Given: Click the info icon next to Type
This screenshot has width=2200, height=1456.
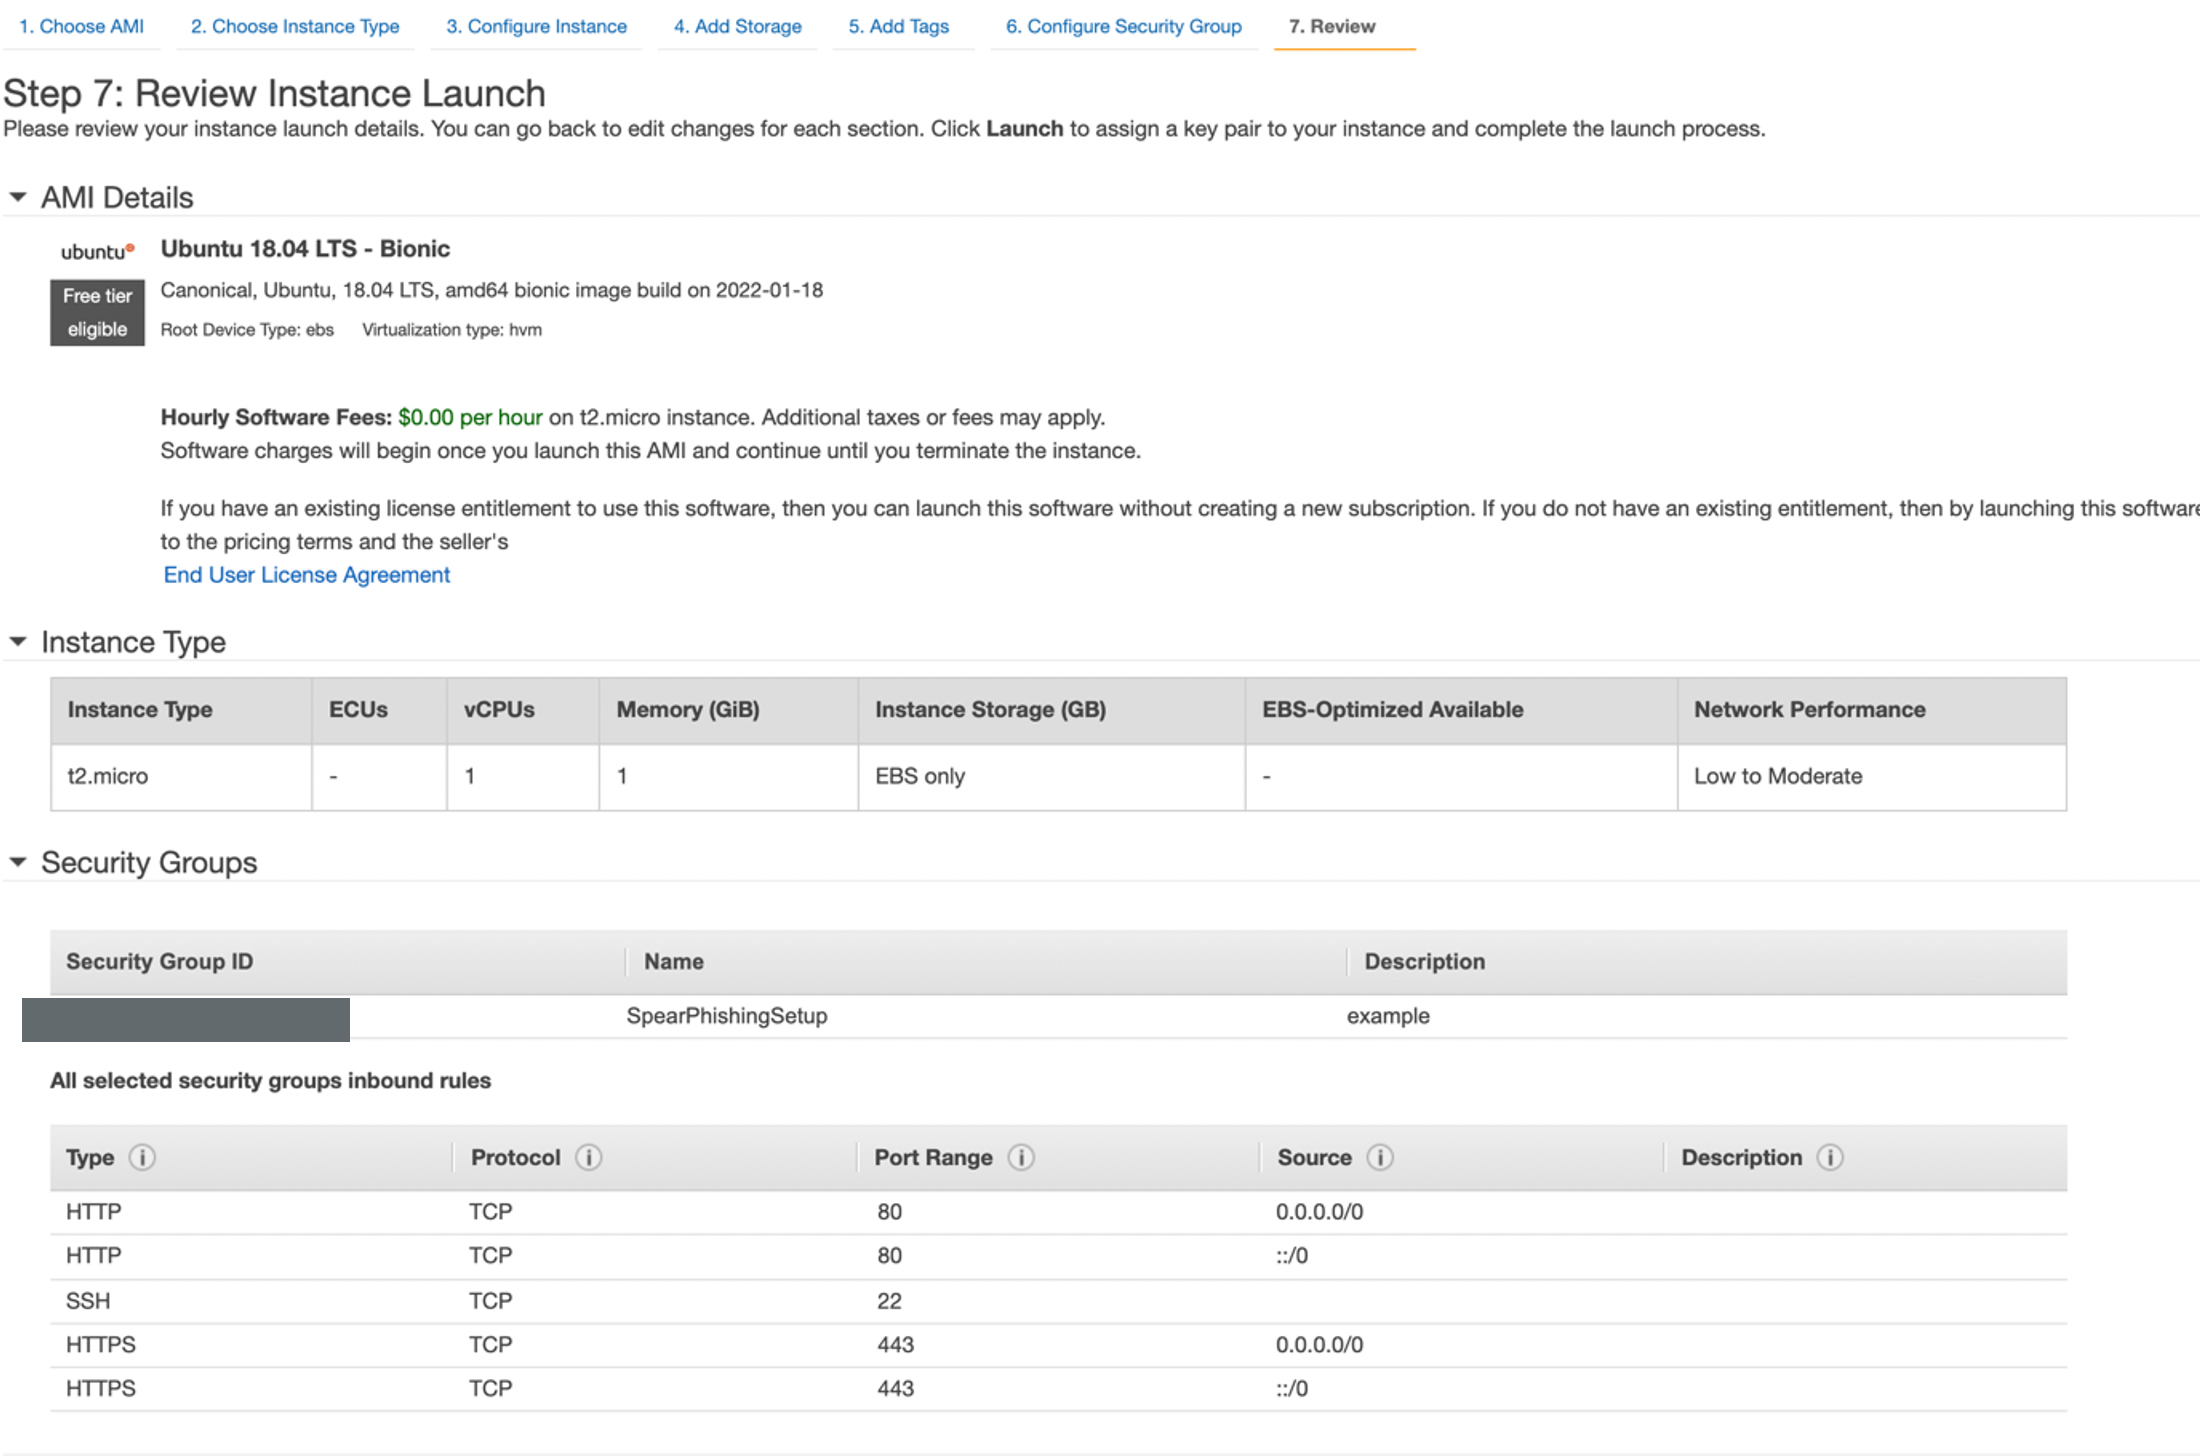Looking at the screenshot, I should 142,1157.
